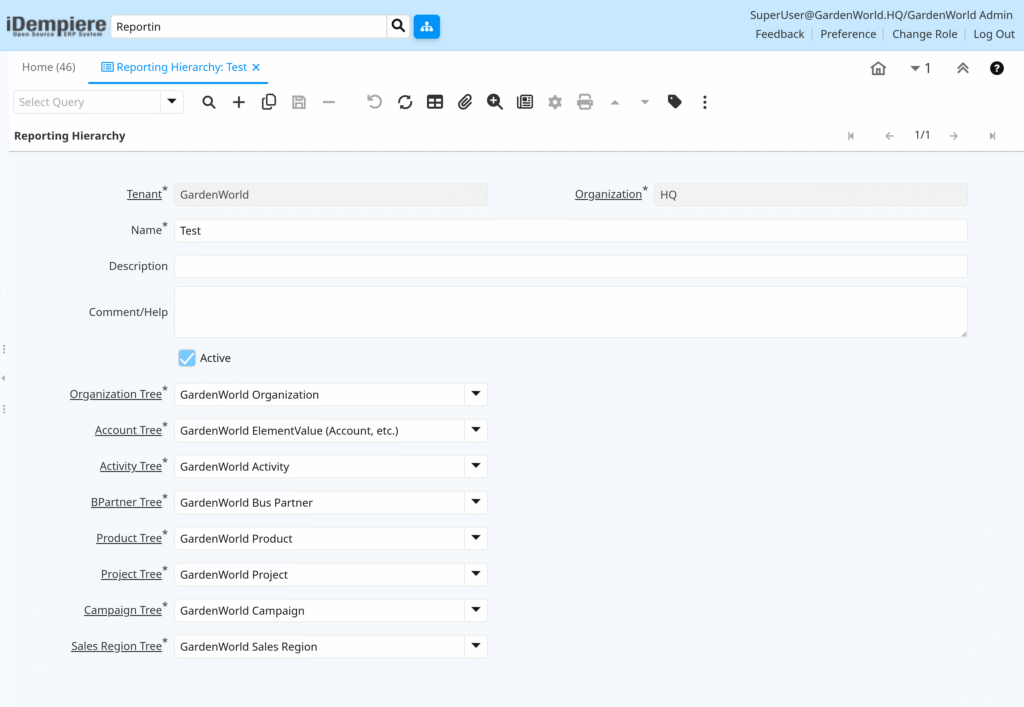Open the Preference link

pos(848,34)
